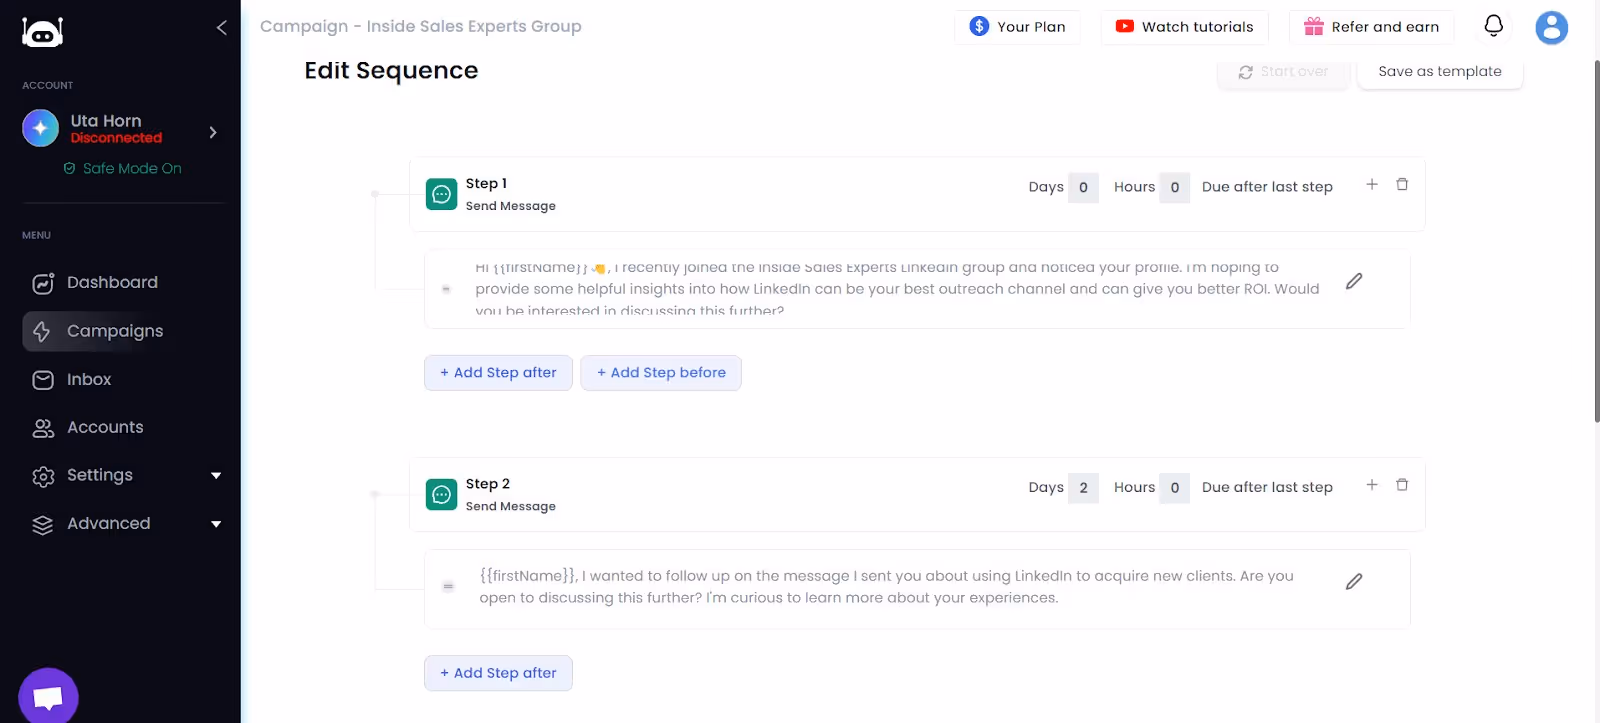
Task: Click the Step 2 message drag handle
Action: point(448,587)
